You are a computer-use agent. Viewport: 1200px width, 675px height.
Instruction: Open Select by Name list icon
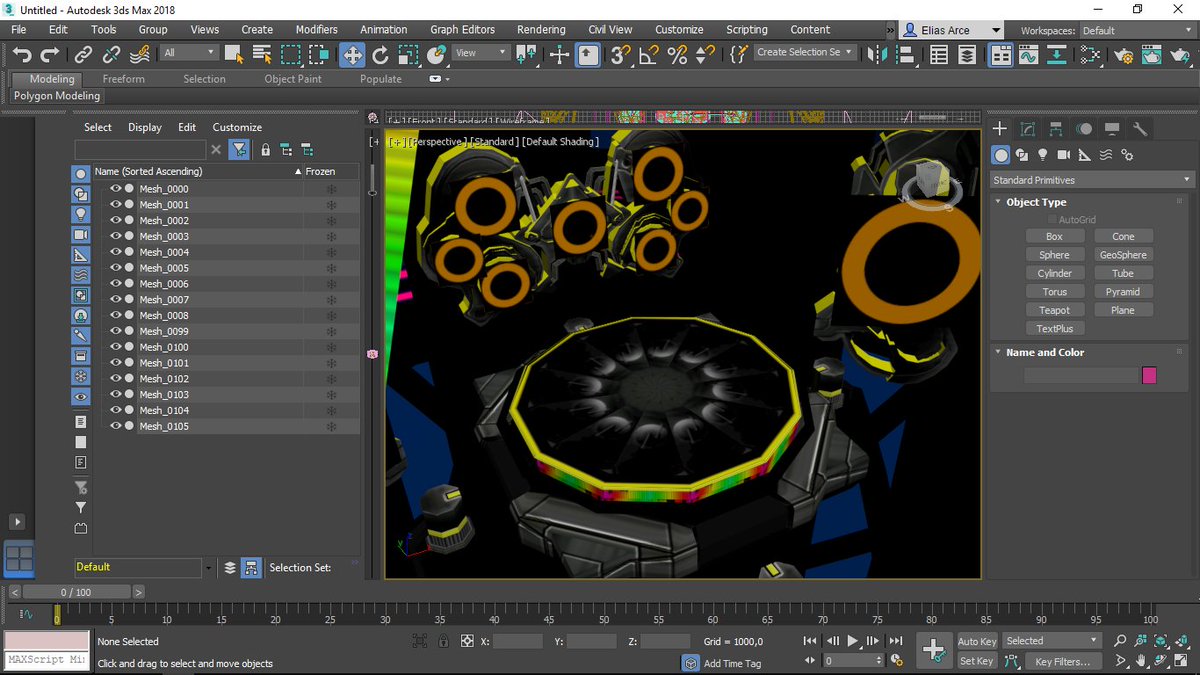click(262, 54)
